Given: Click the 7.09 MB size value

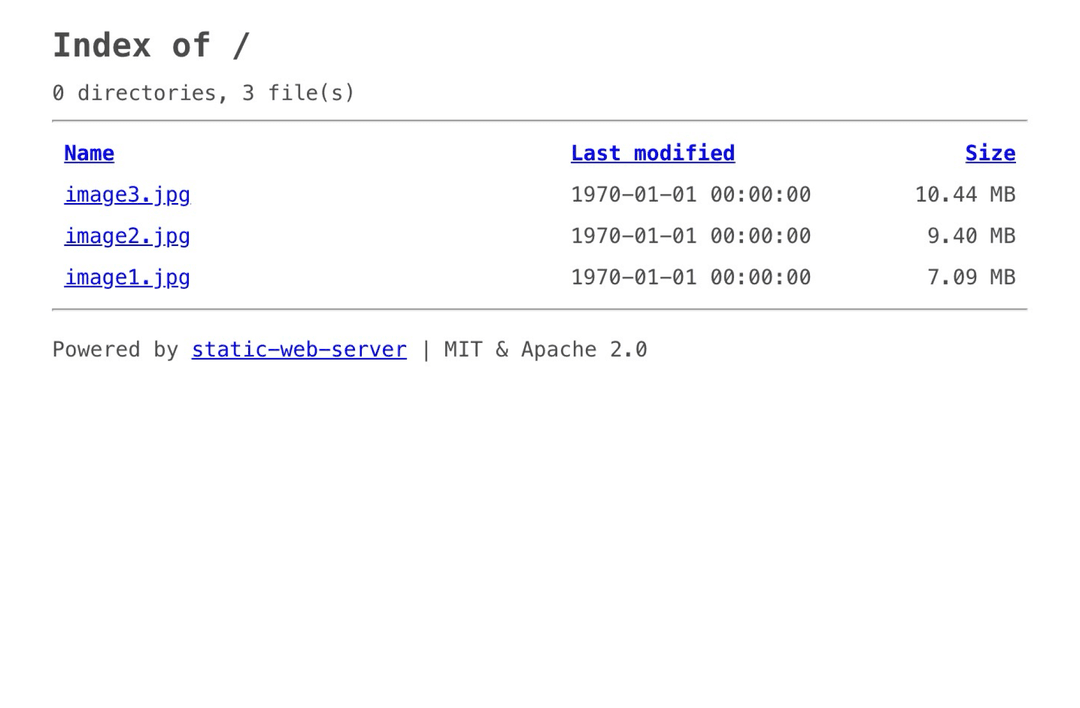Looking at the screenshot, I should 970,277.
